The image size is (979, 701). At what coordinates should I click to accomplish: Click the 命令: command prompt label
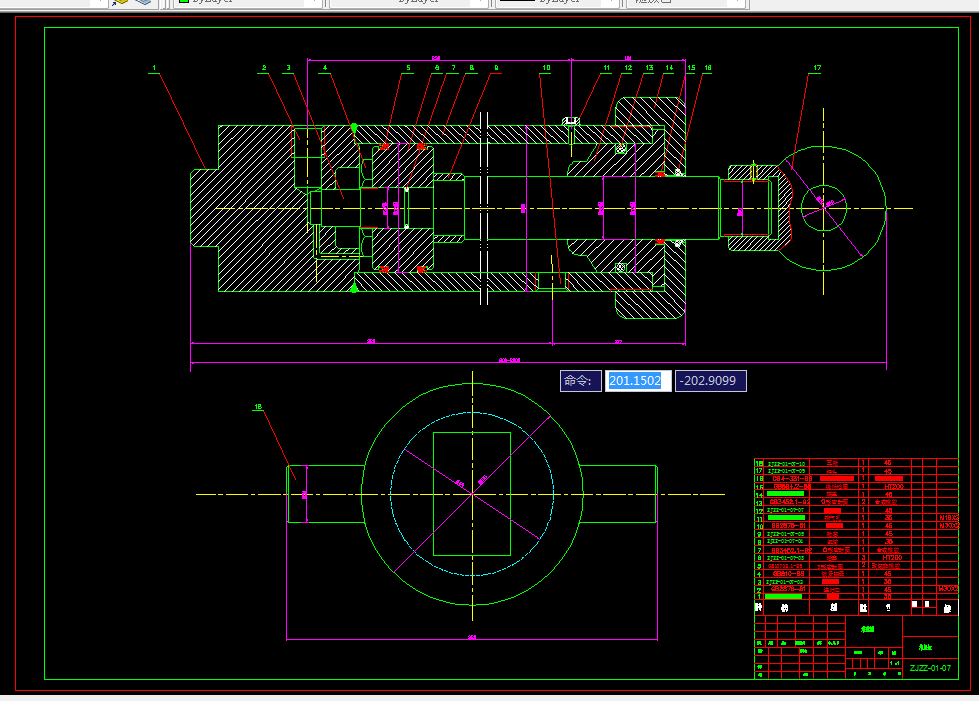(x=581, y=381)
